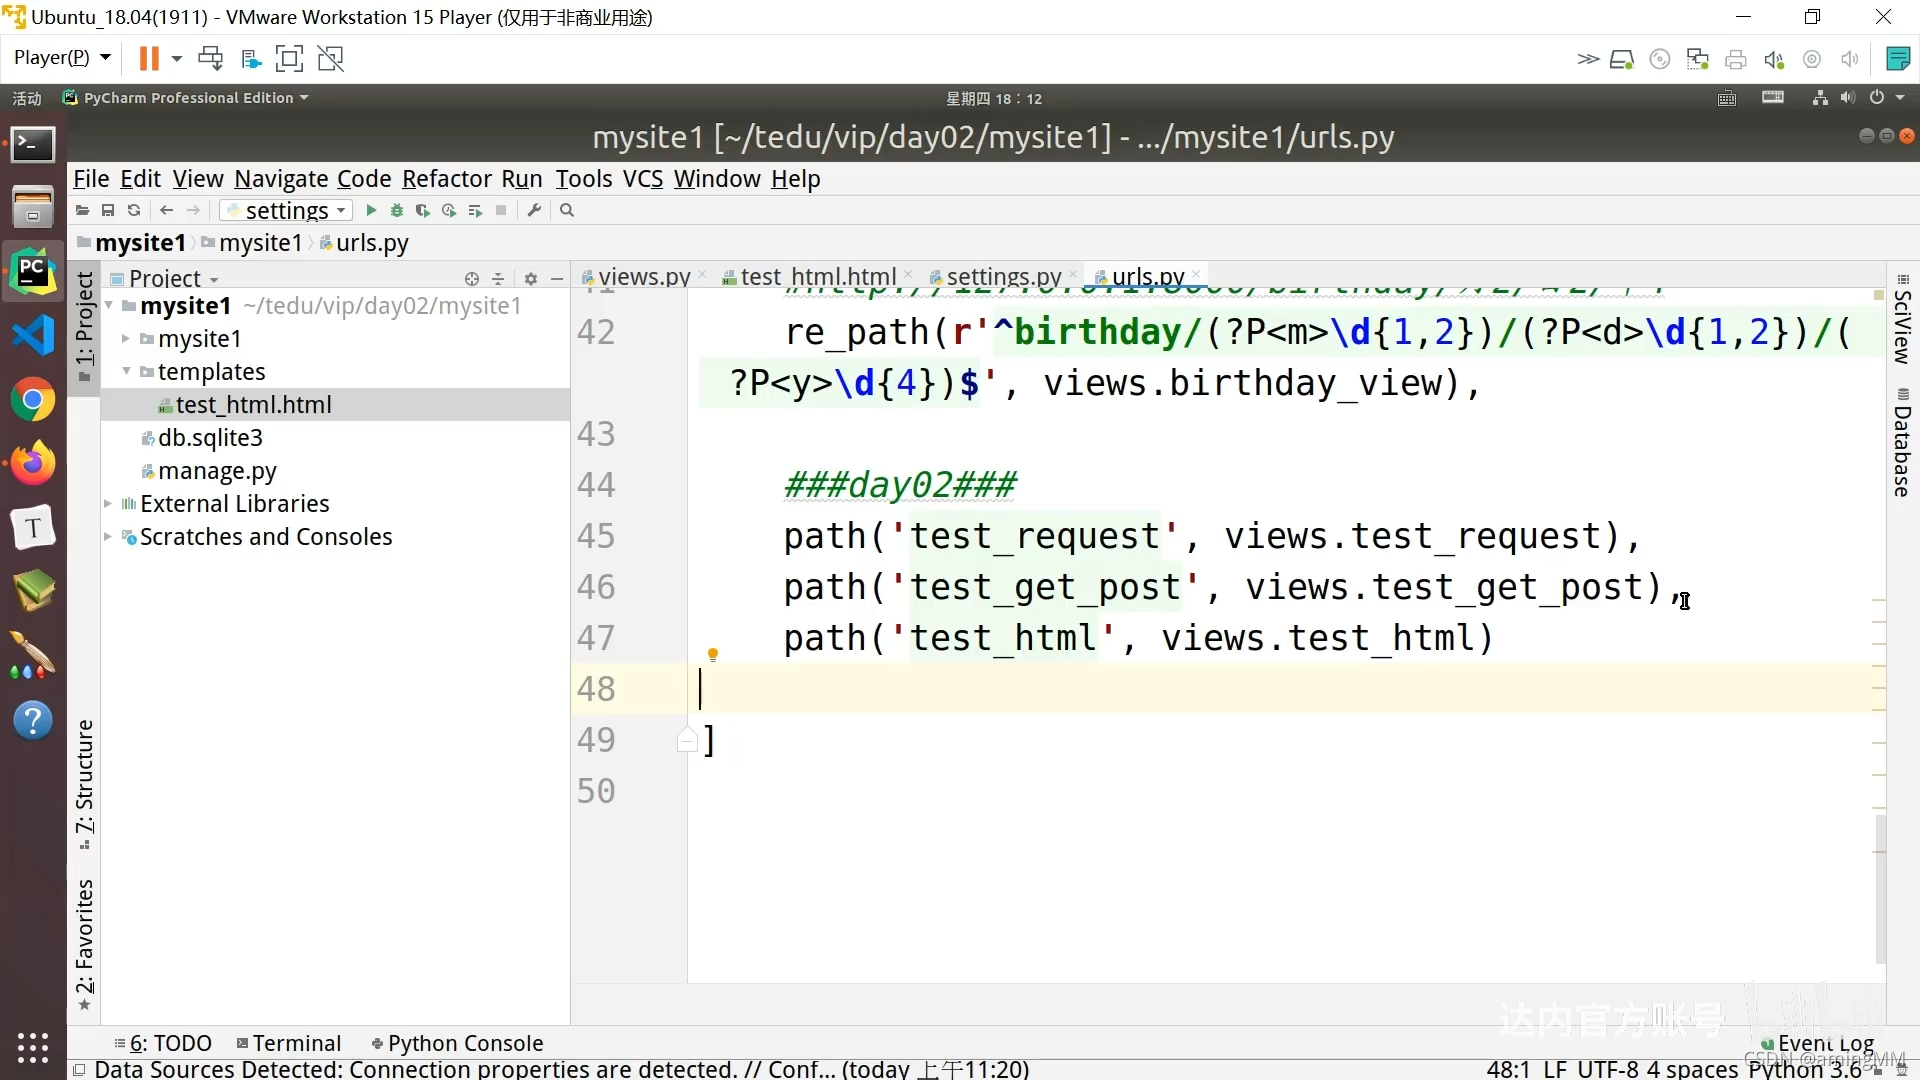Screen dimensions: 1920x1080
Task: Switch to the views.py tab
Action: tap(644, 277)
